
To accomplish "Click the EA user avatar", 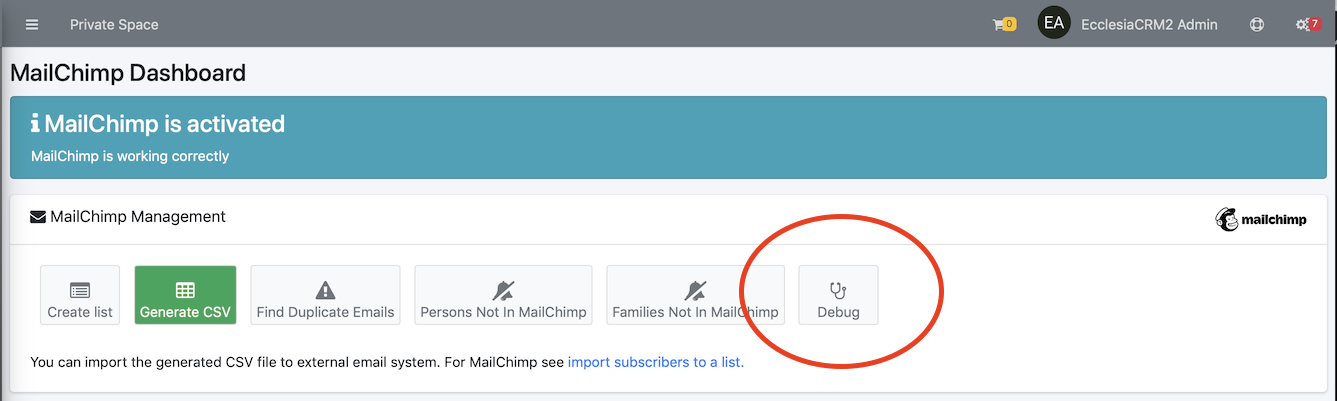I will coord(1054,23).
